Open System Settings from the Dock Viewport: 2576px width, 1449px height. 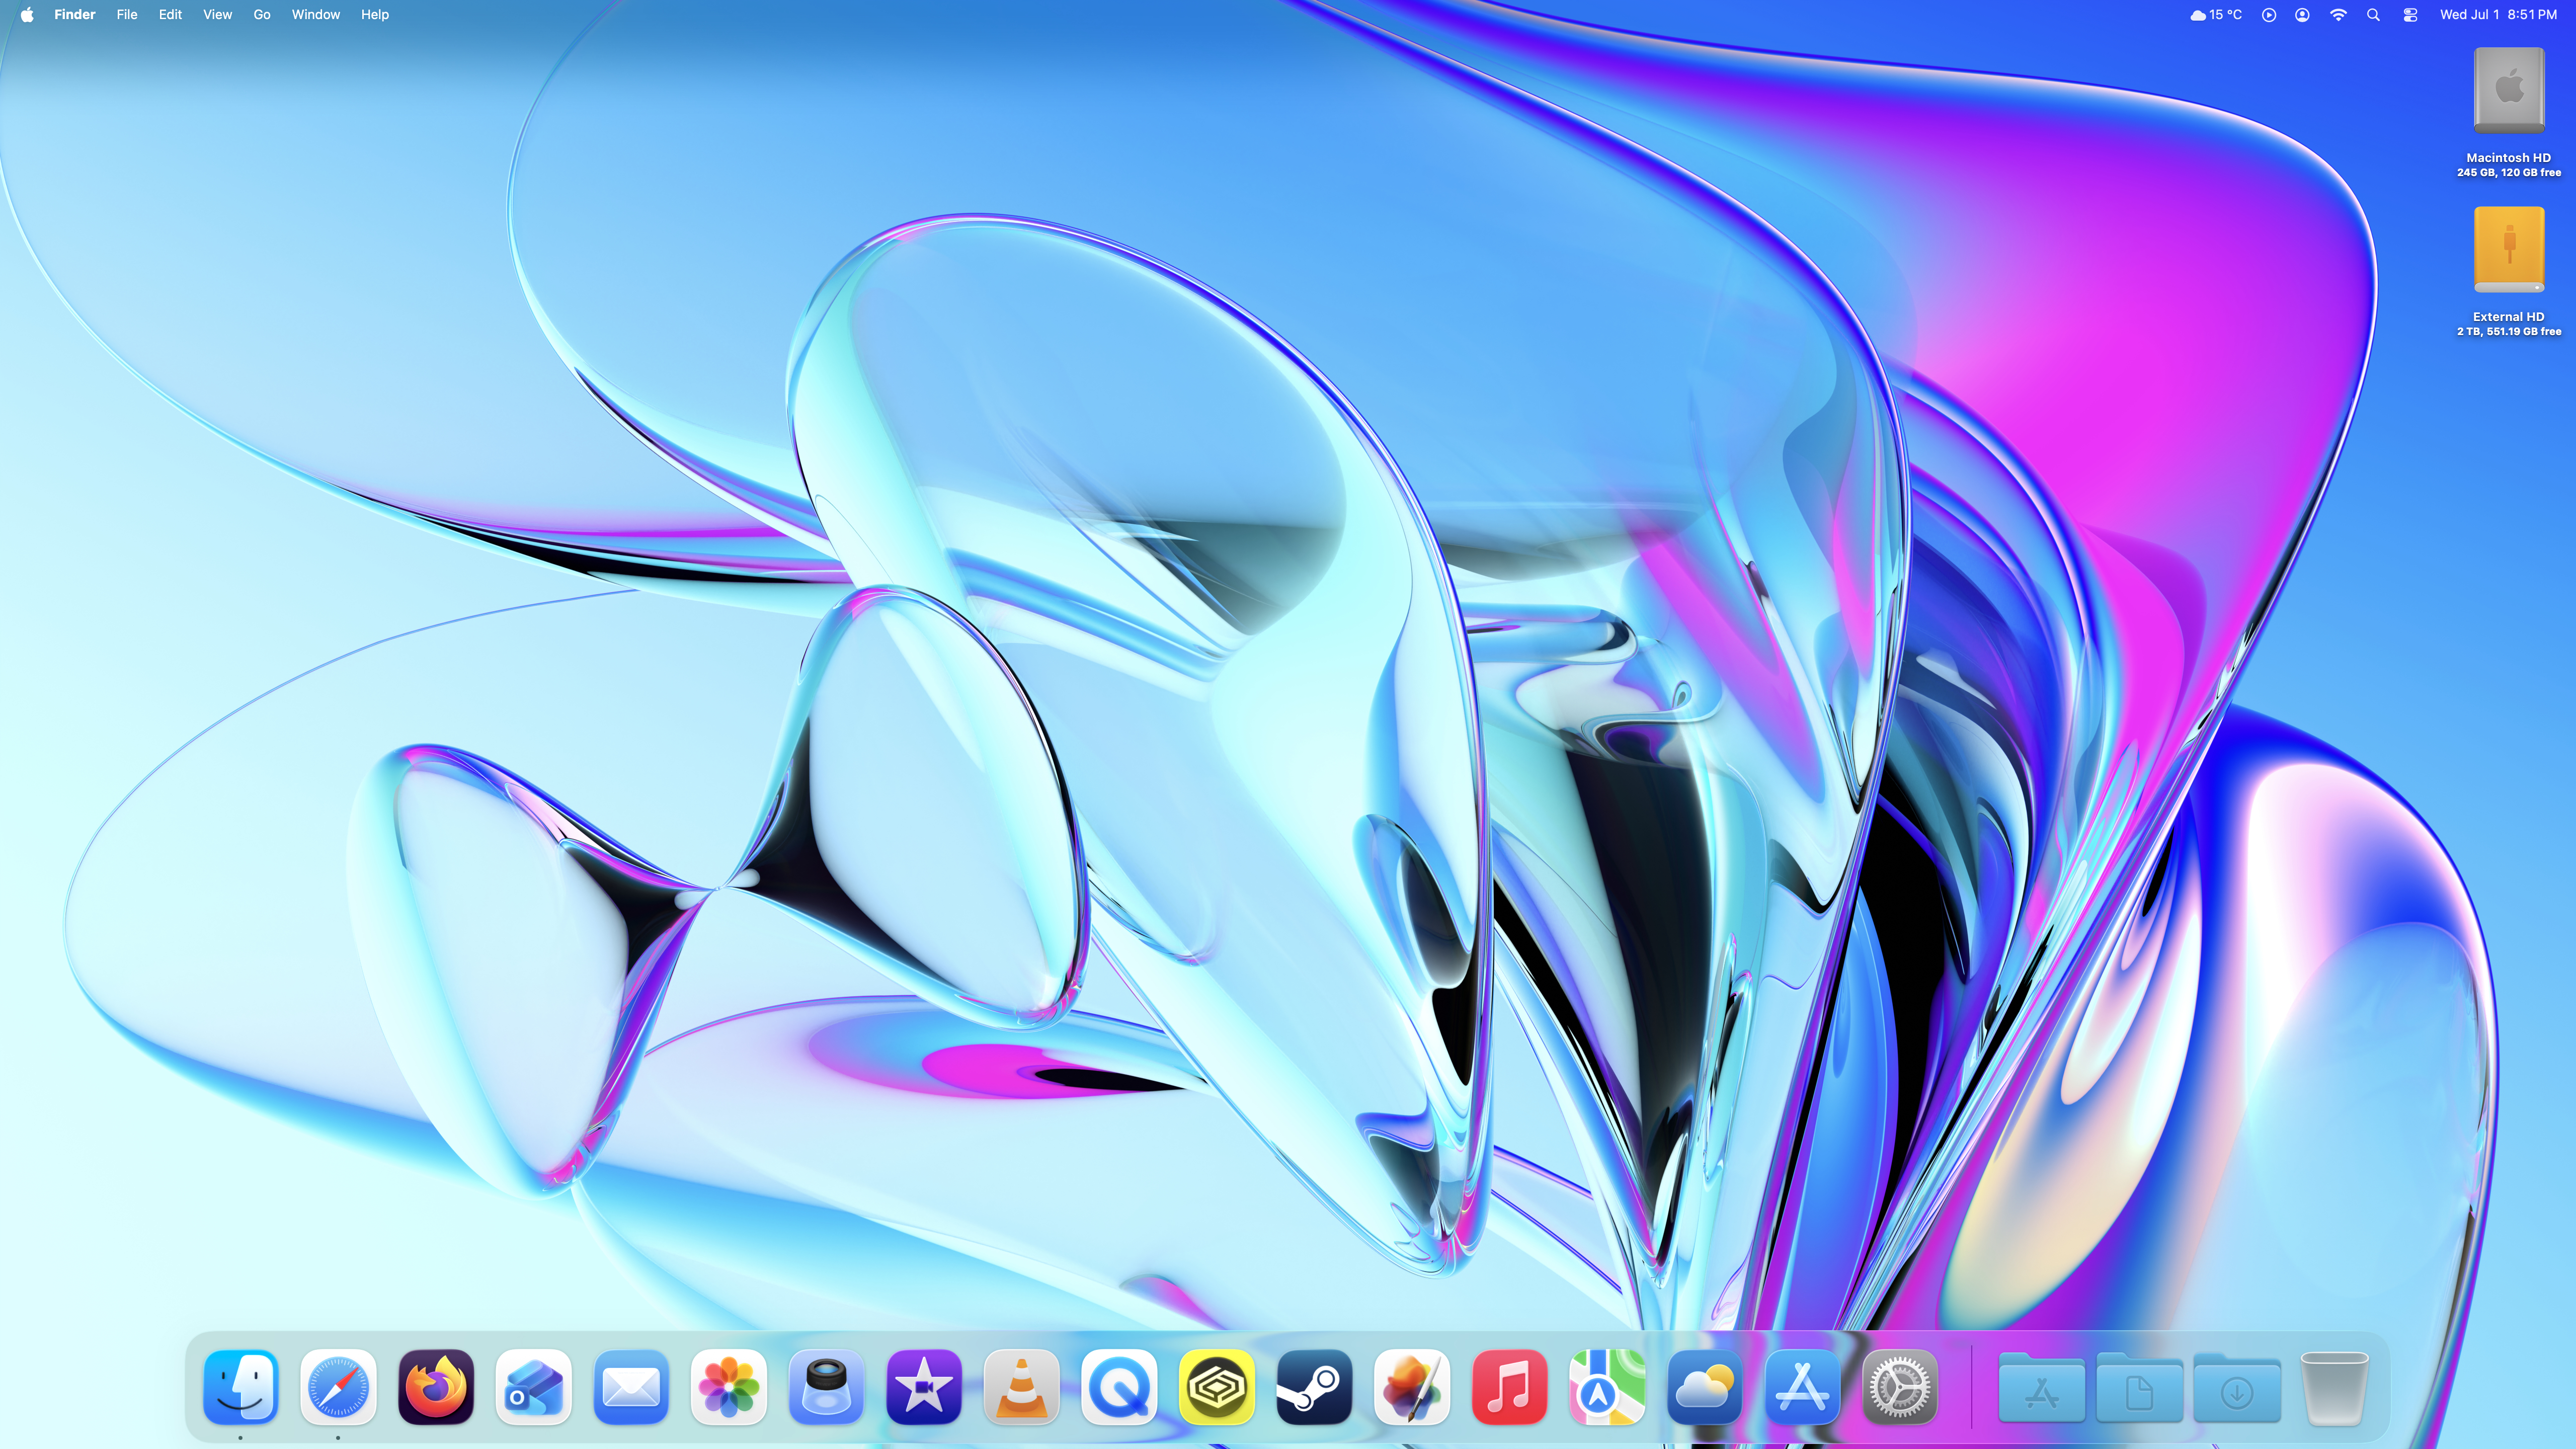1900,1387
